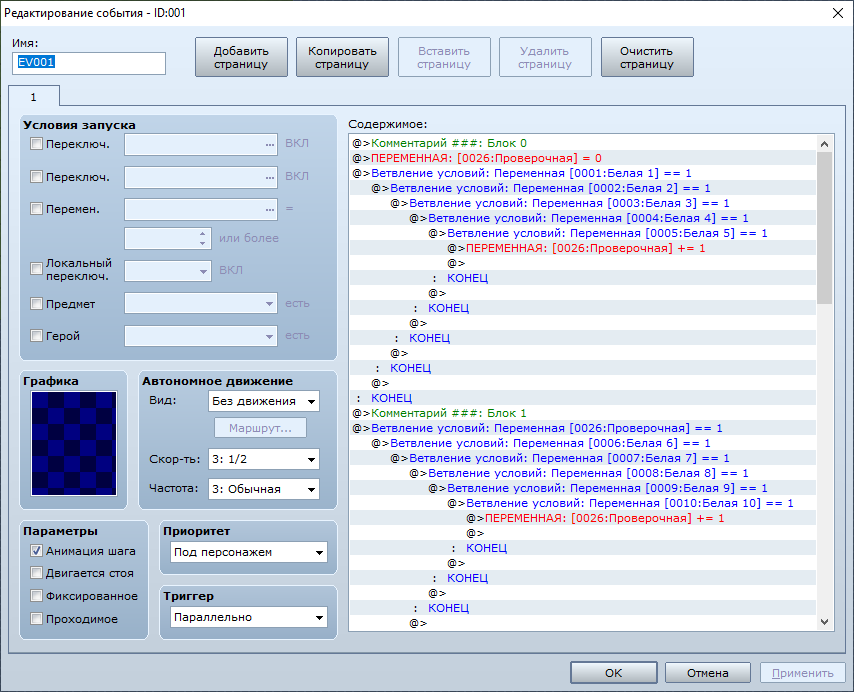This screenshot has width=854, height=692.
Task: Click the Копировать страницу button
Action: [x=342, y=57]
